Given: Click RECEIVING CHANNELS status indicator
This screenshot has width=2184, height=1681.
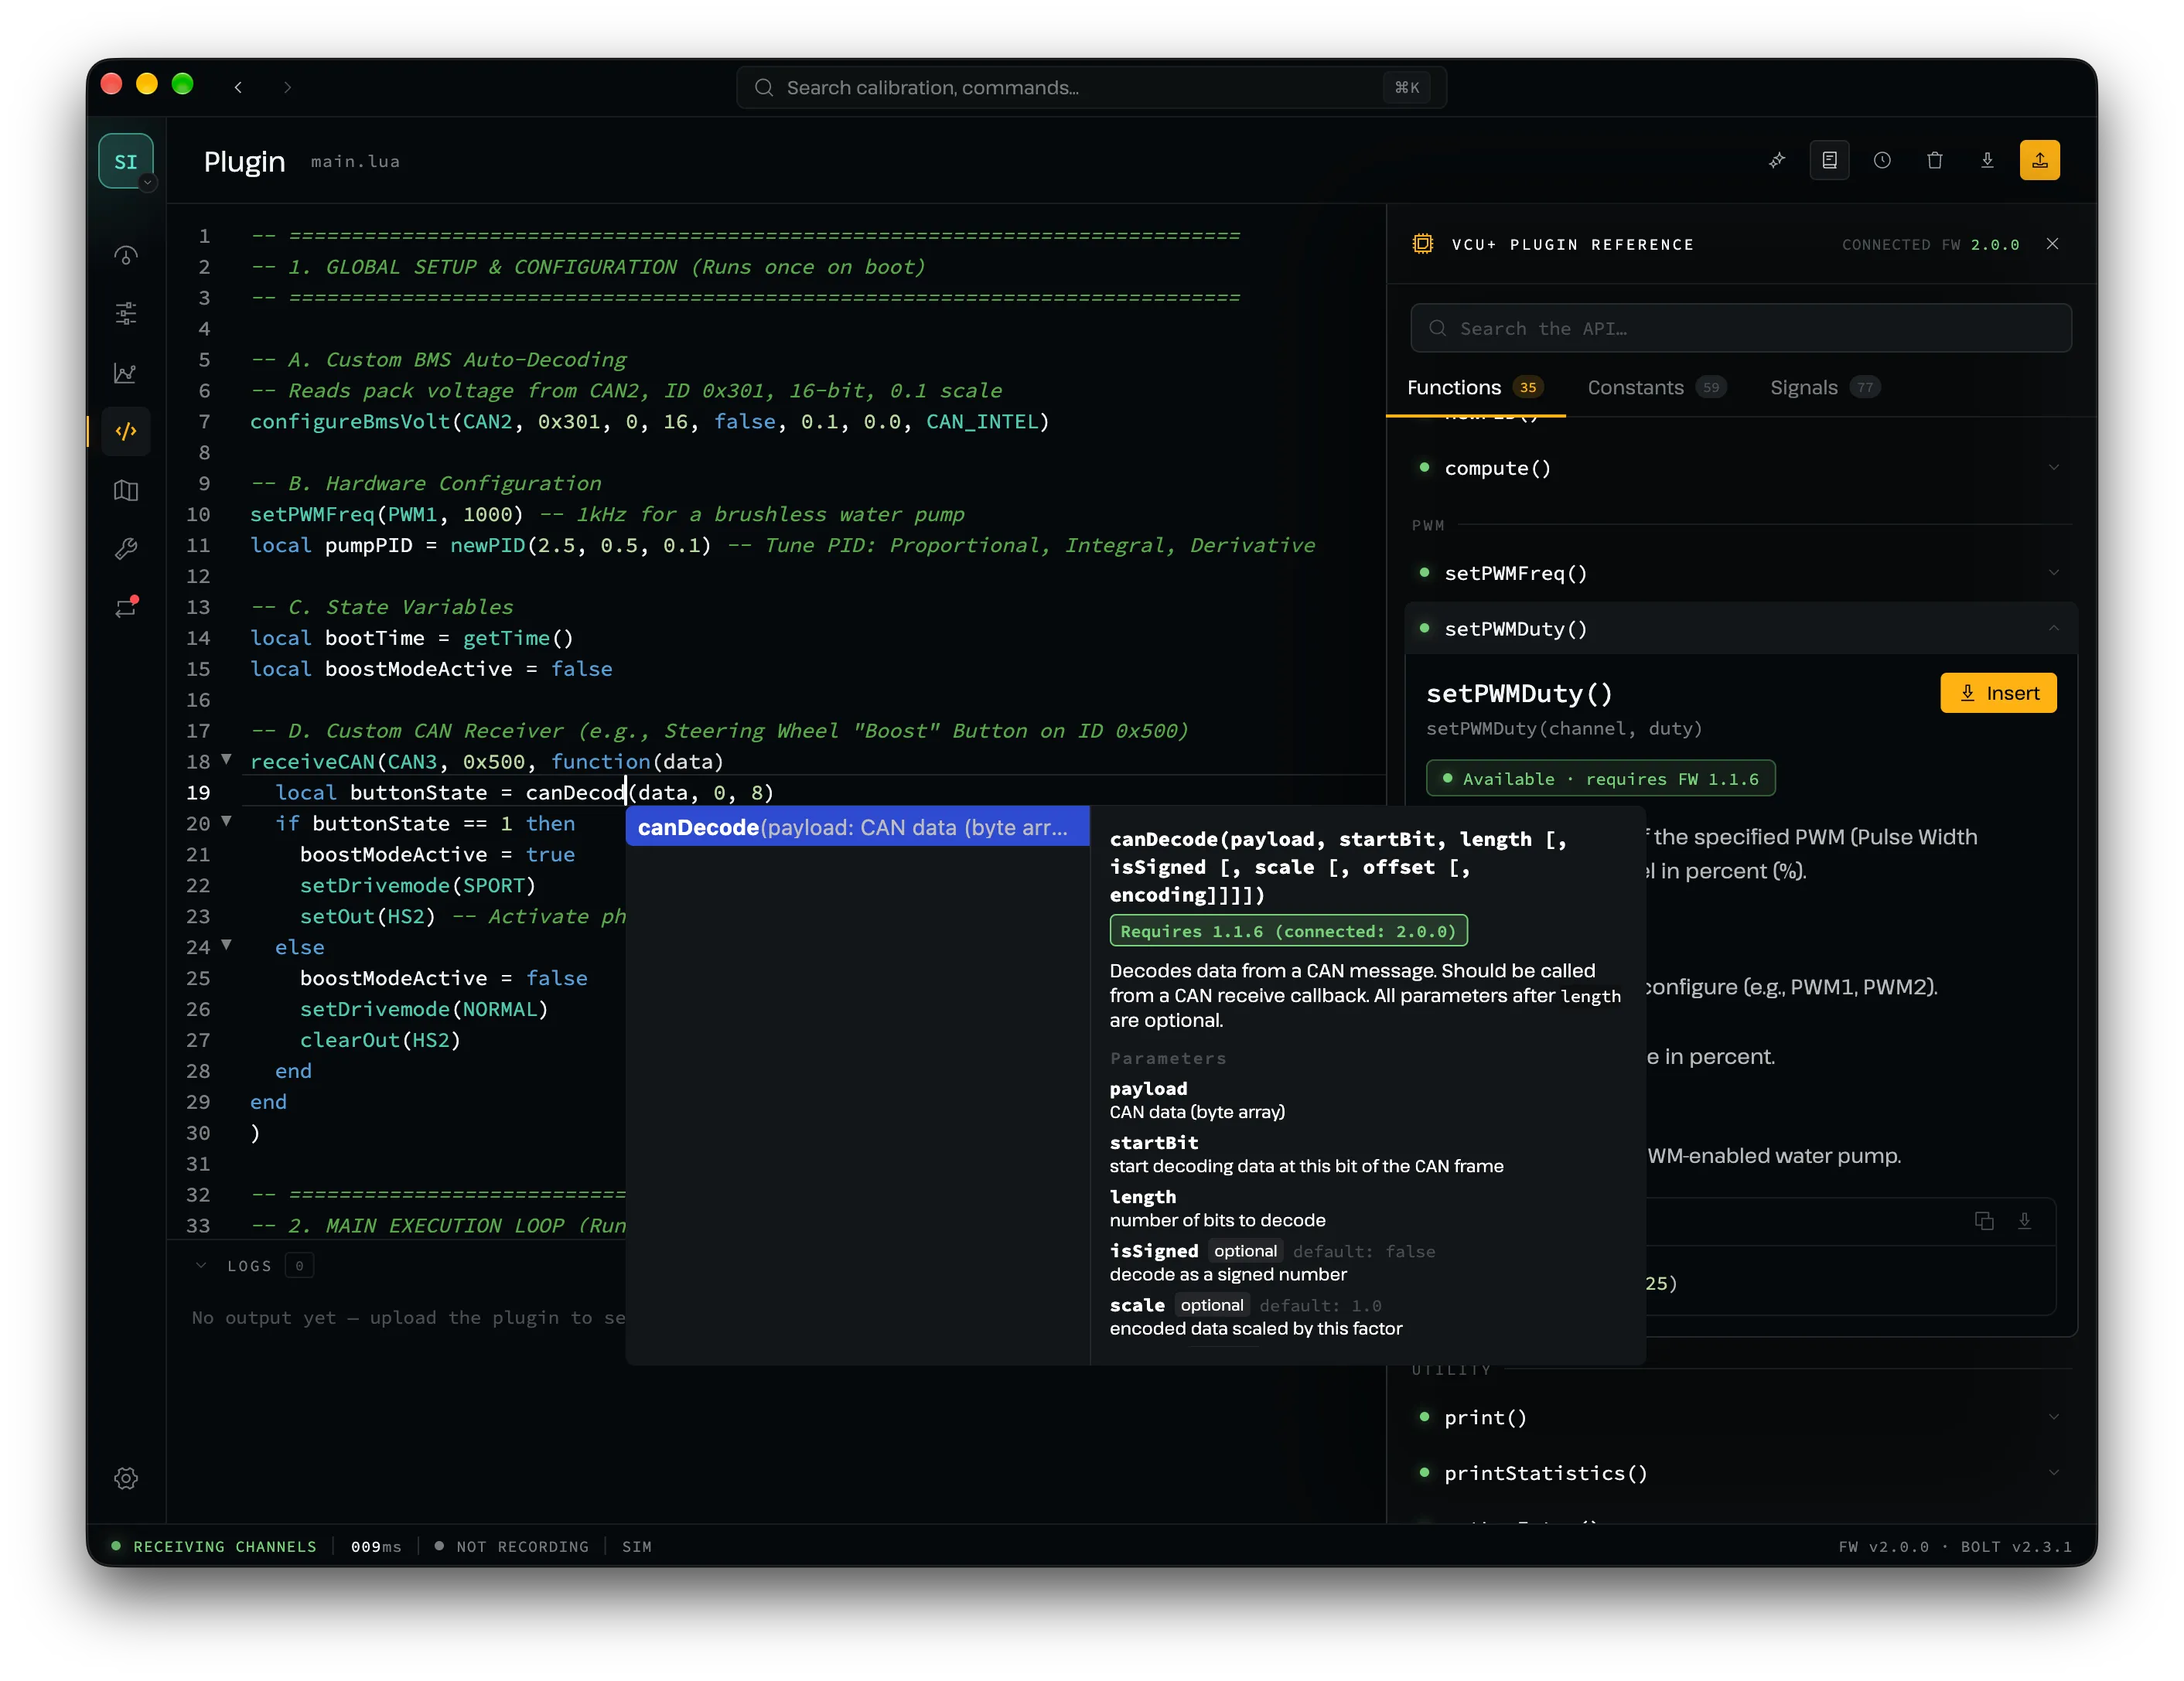Looking at the screenshot, I should 214,1546.
